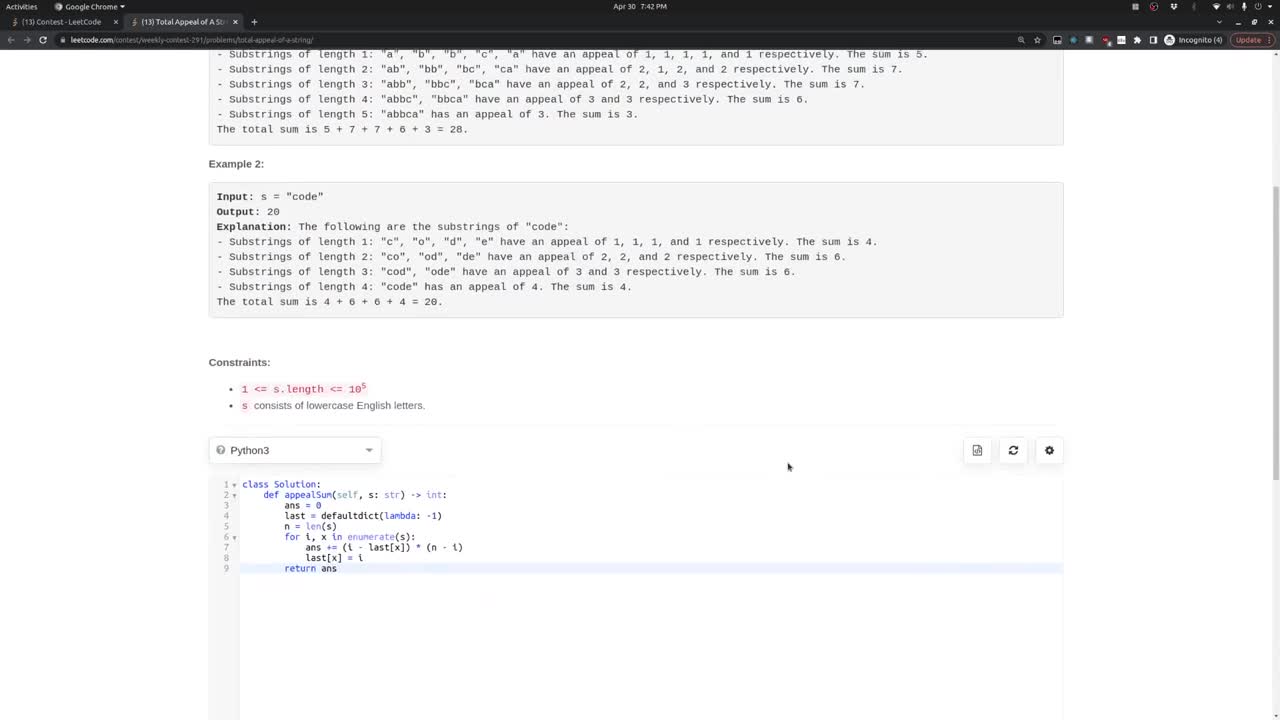
Task: Open the browser zoom search icon
Action: point(1021,40)
